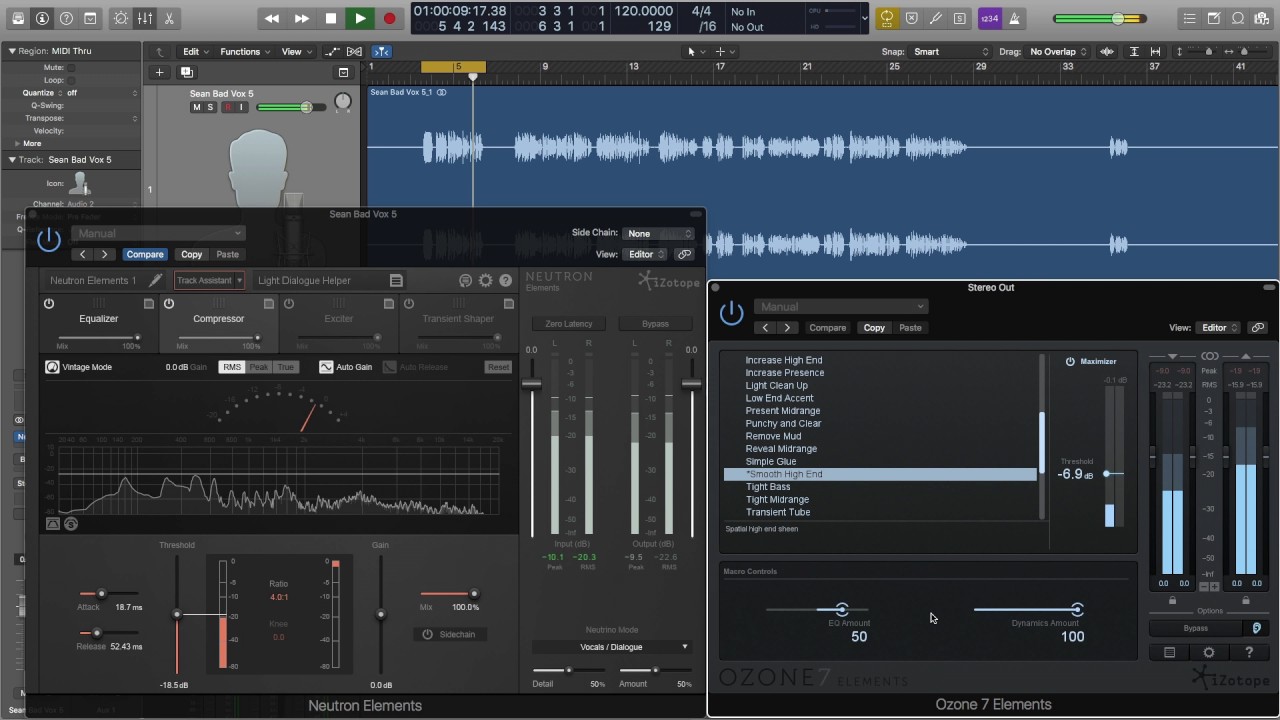The height and width of the screenshot is (720, 1280).
Task: Open the Media Browser icon
Action: (1262, 18)
